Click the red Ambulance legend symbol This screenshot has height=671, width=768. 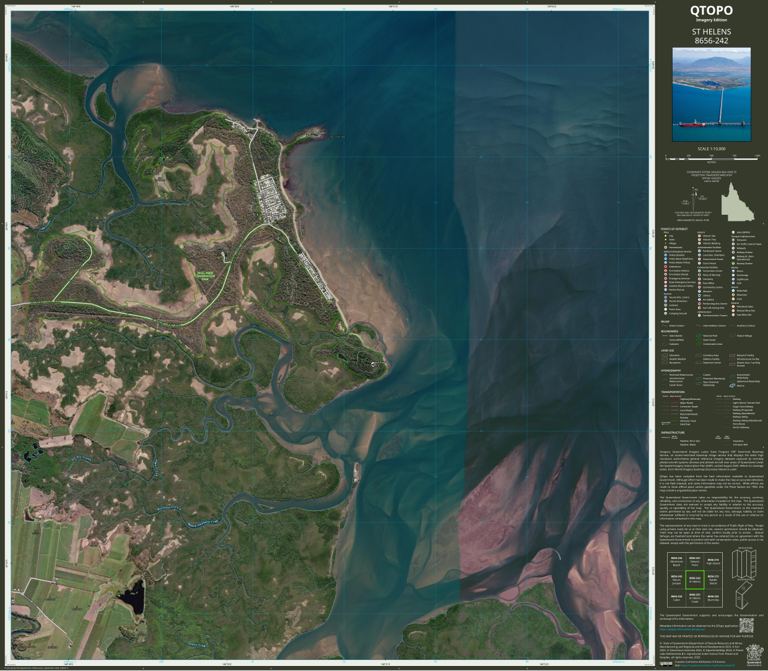[666, 266]
